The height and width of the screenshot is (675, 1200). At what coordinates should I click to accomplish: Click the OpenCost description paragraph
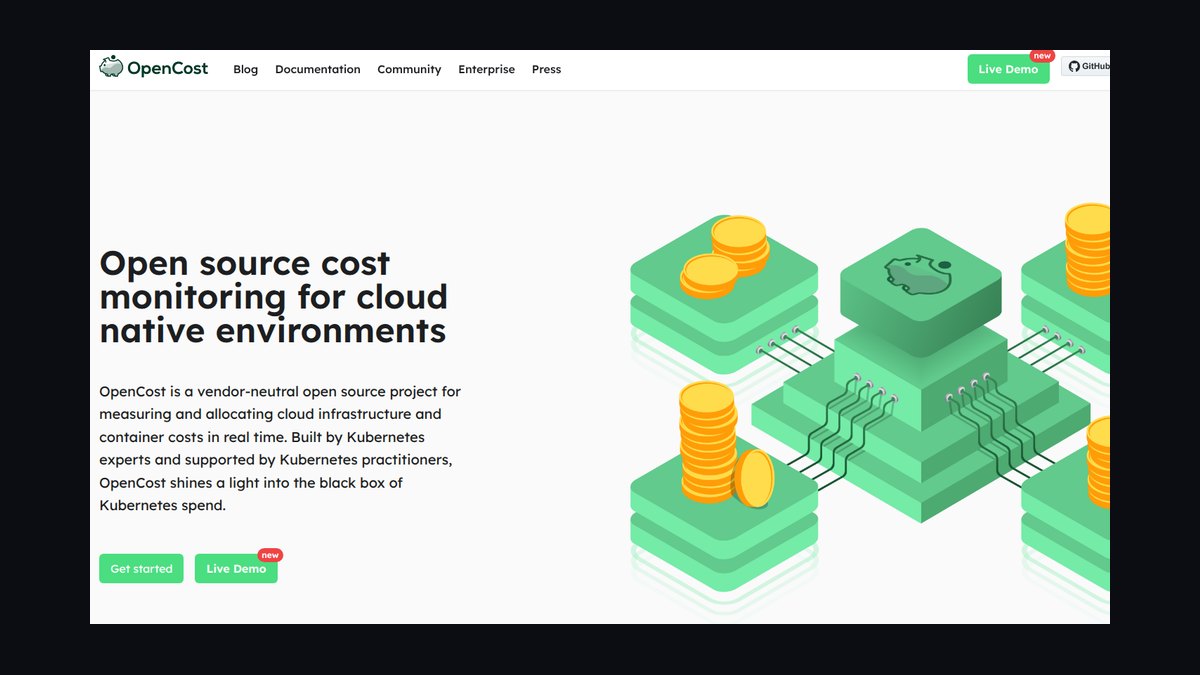[280, 448]
